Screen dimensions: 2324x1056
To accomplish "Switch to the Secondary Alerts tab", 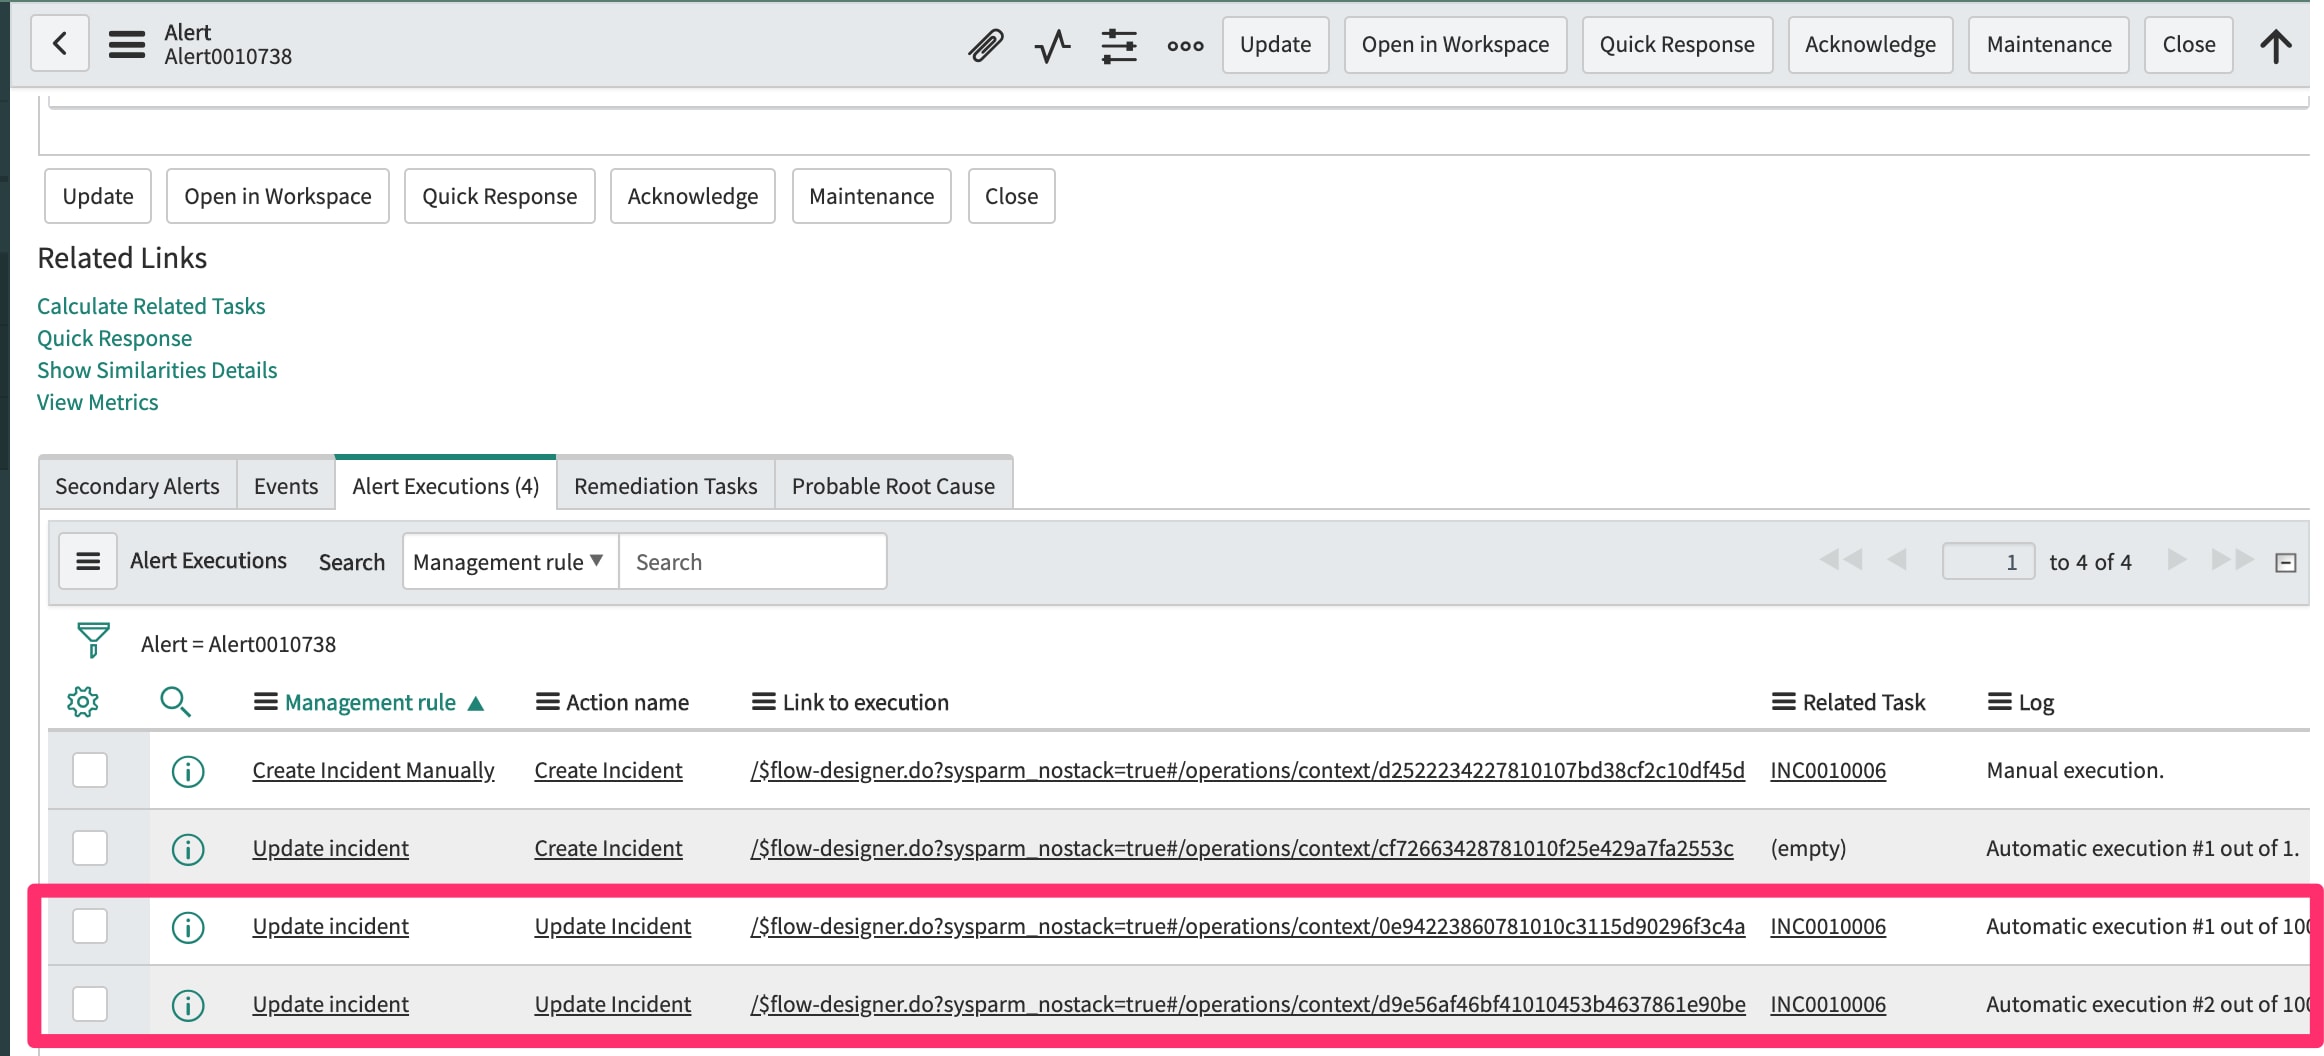I will [x=137, y=486].
